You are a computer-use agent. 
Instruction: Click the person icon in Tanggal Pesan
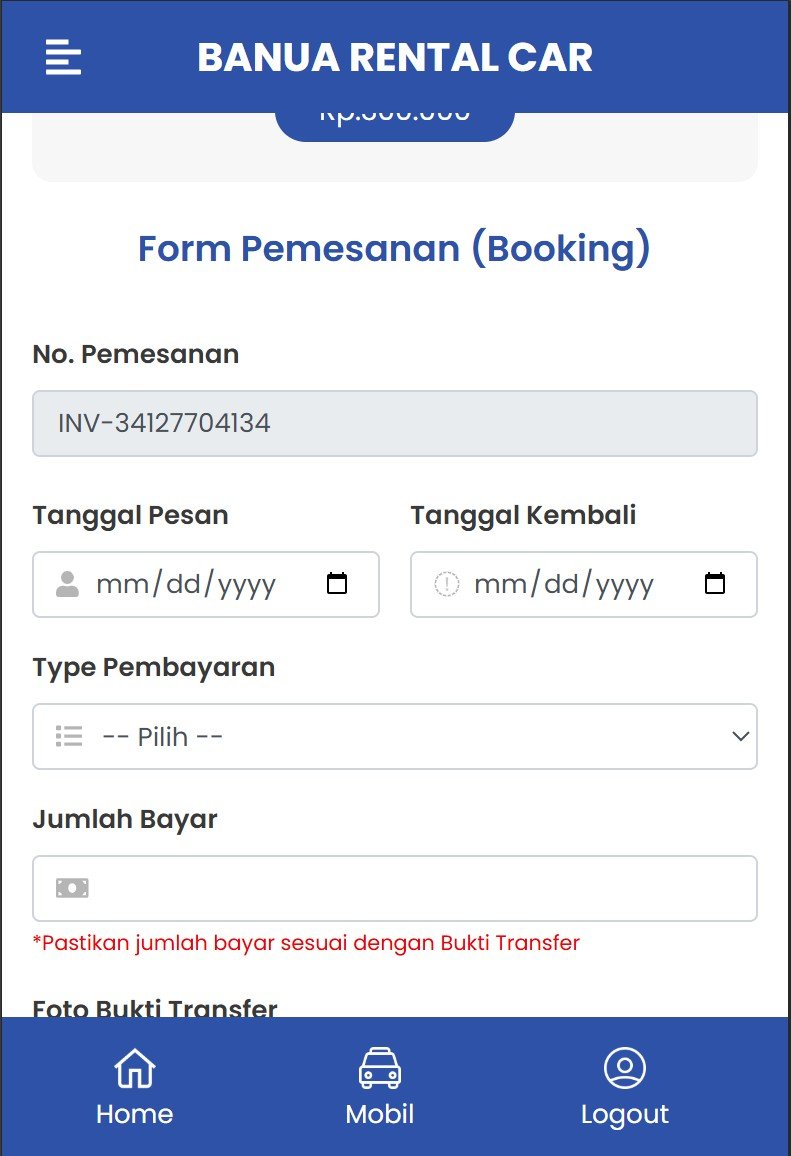[67, 584]
